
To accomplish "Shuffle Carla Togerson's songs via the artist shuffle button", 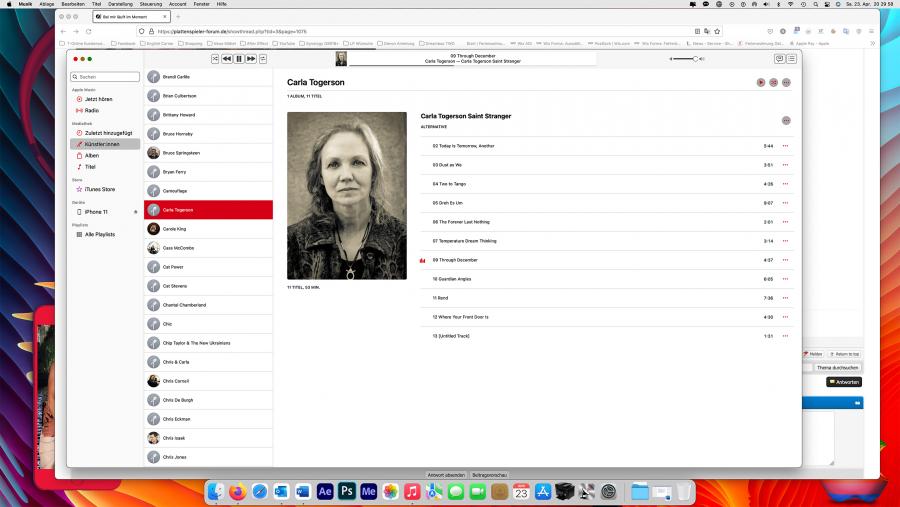I will tap(773, 82).
